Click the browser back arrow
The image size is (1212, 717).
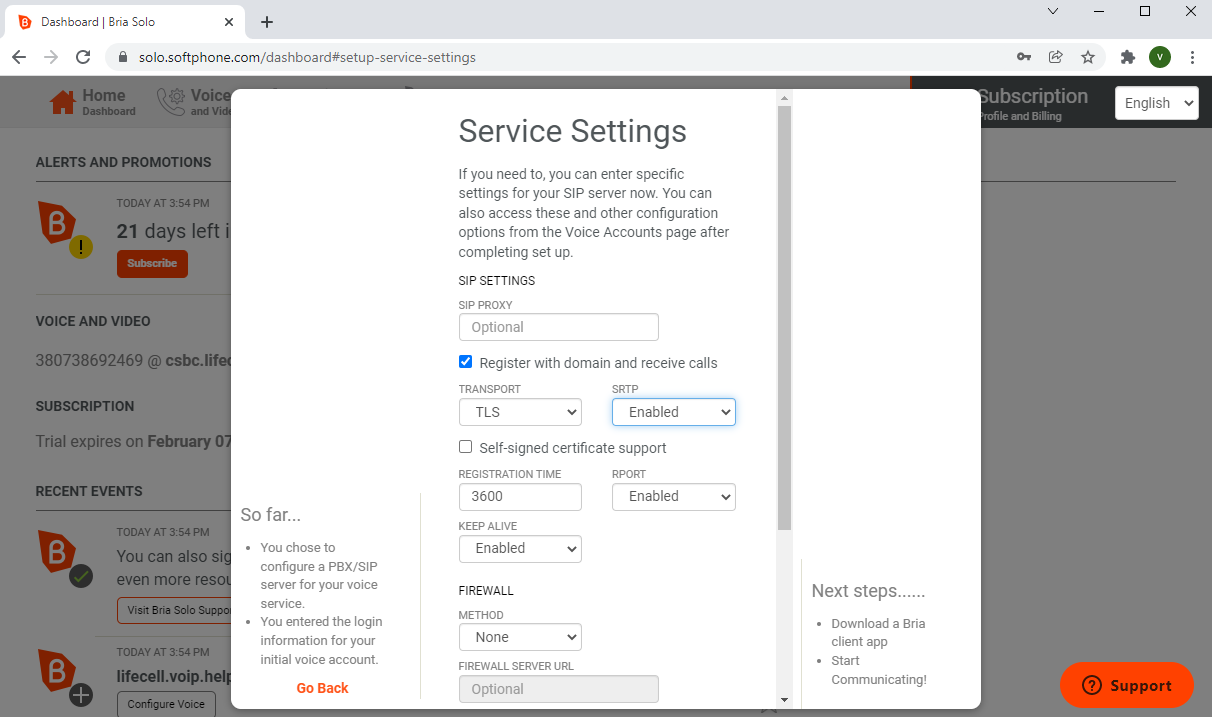(x=21, y=57)
